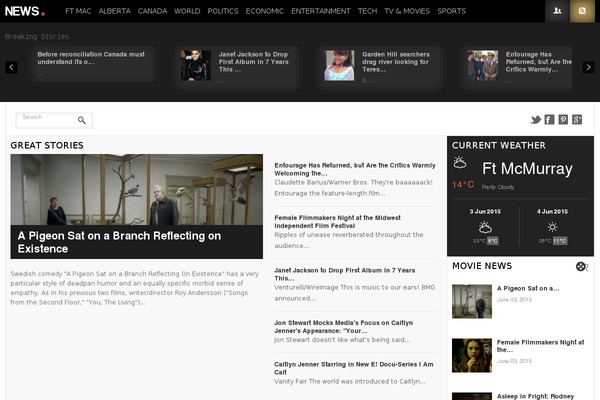Click 'Vanity Fair The world was introduced' excerpt

tap(350, 381)
